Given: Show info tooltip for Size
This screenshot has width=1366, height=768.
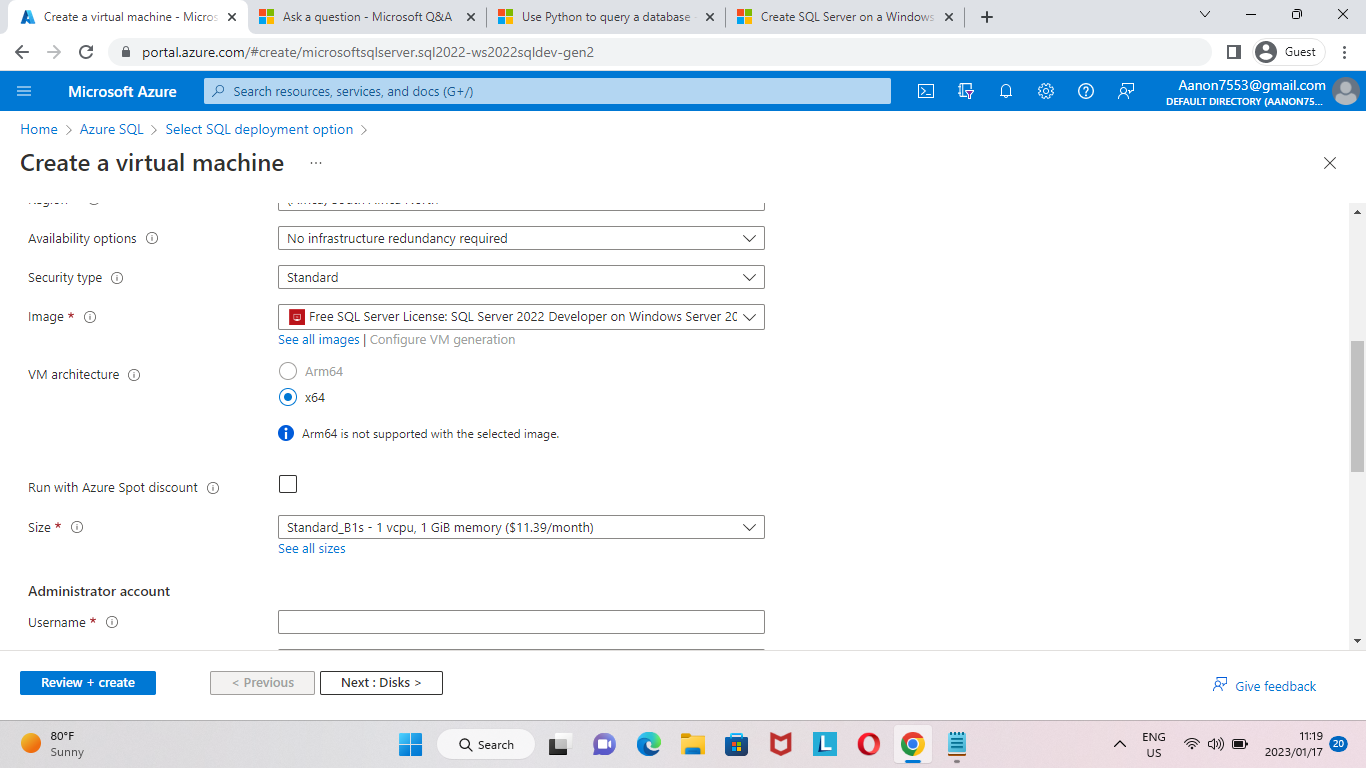Looking at the screenshot, I should point(77,527).
